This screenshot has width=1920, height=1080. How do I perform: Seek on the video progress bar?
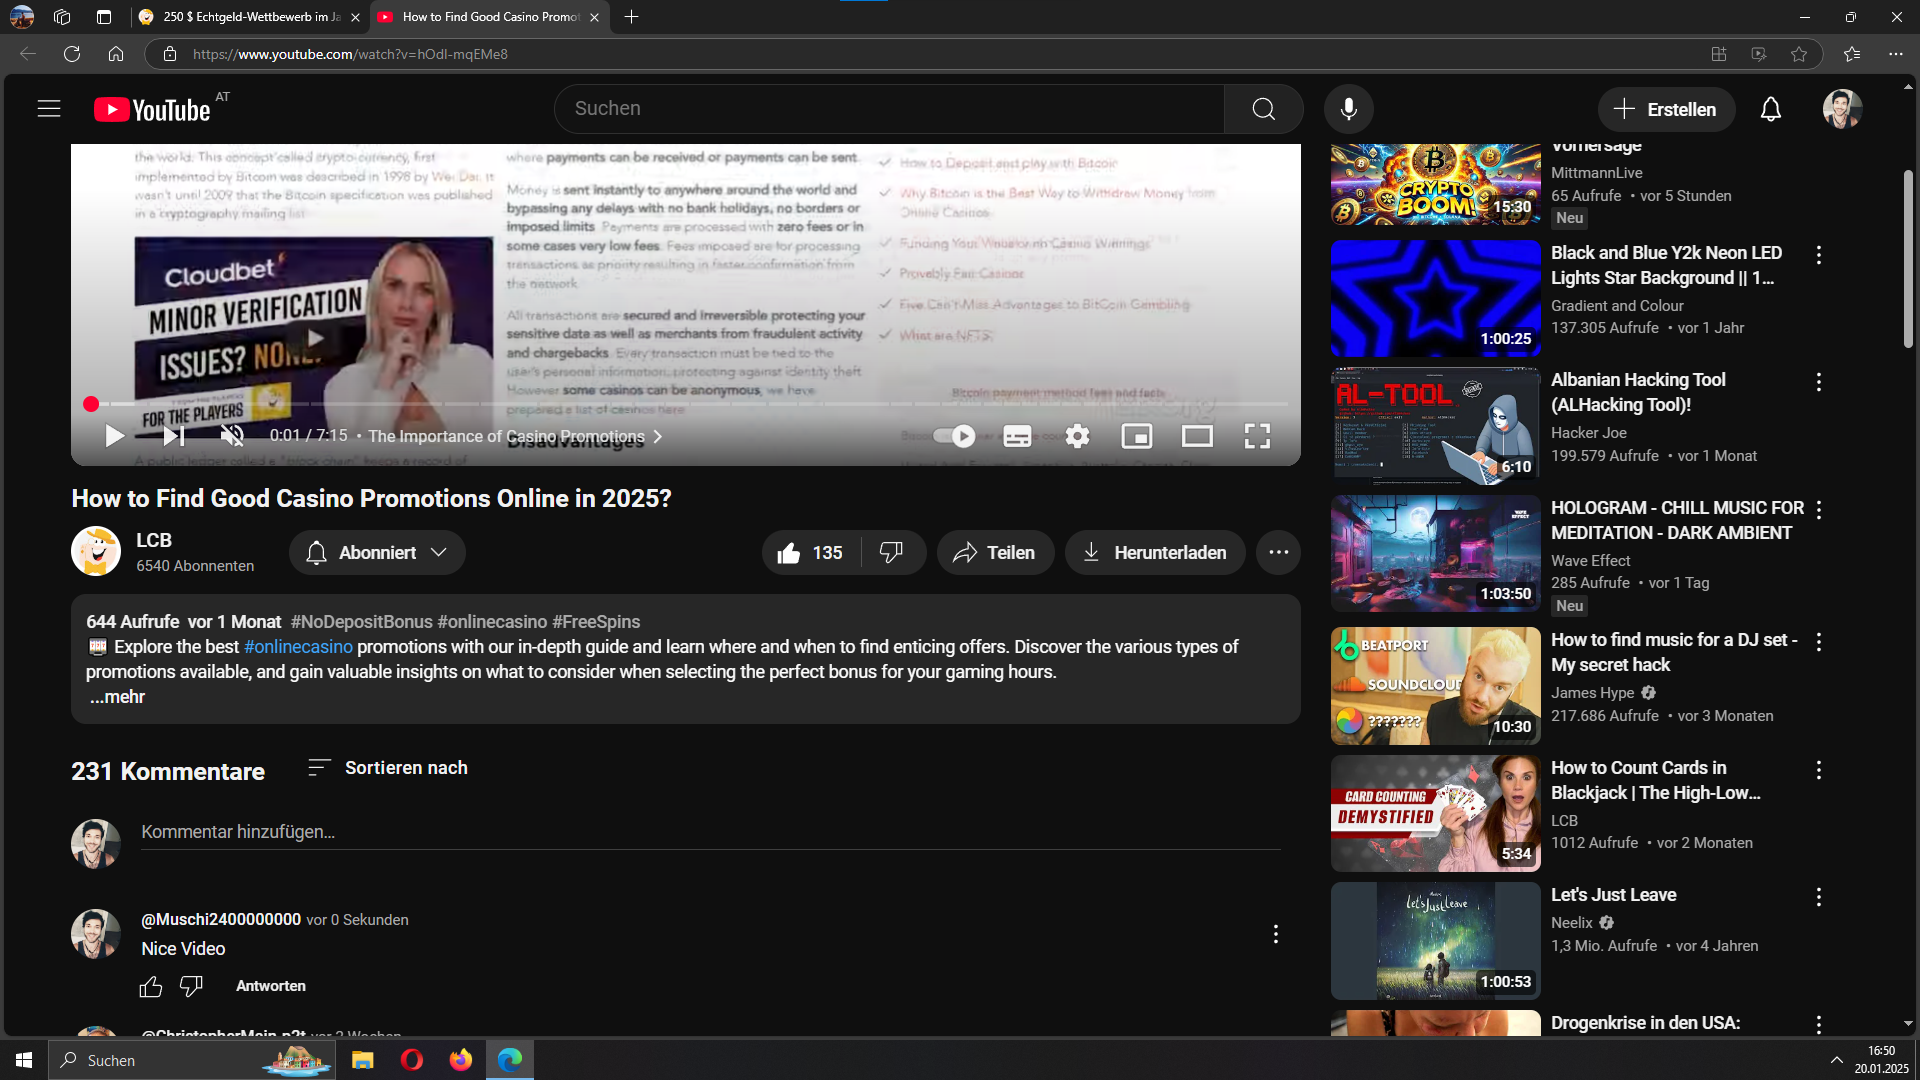[686, 404]
